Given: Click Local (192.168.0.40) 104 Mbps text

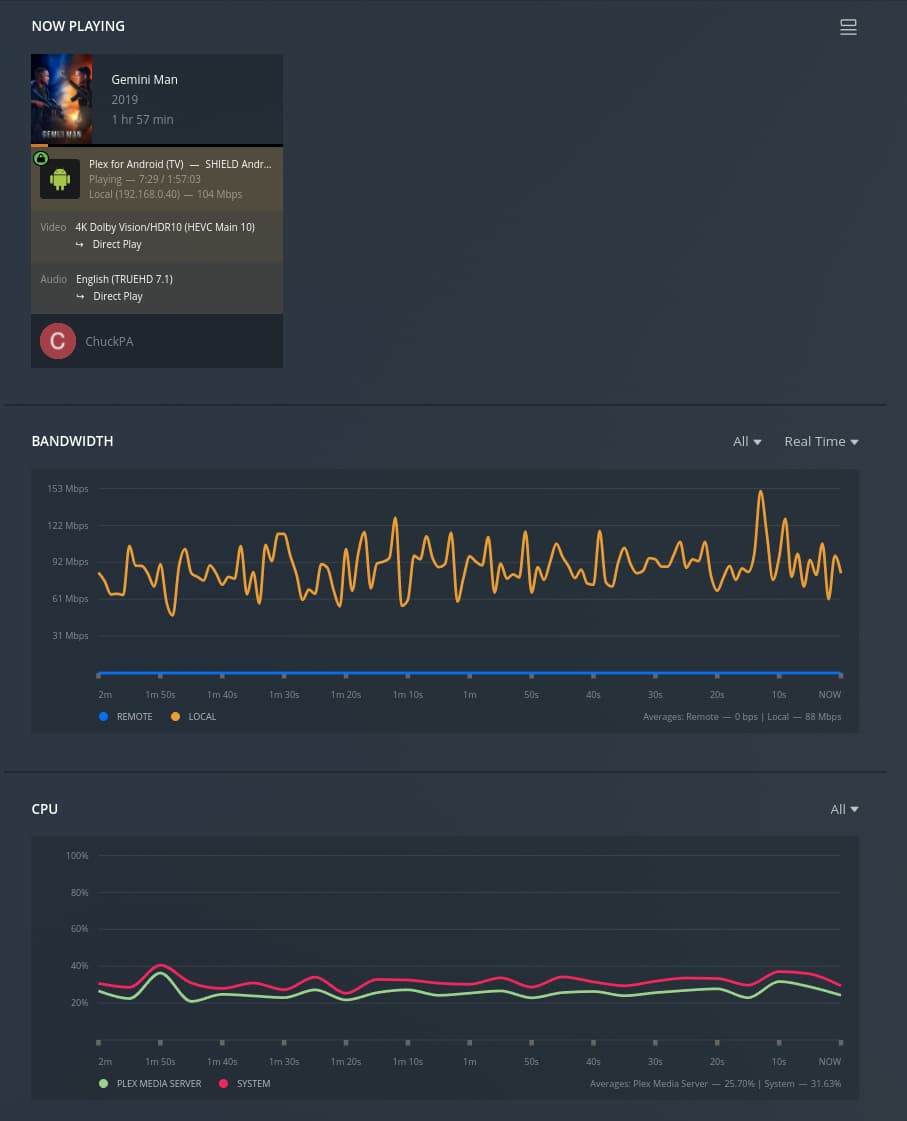Looking at the screenshot, I should (x=165, y=194).
